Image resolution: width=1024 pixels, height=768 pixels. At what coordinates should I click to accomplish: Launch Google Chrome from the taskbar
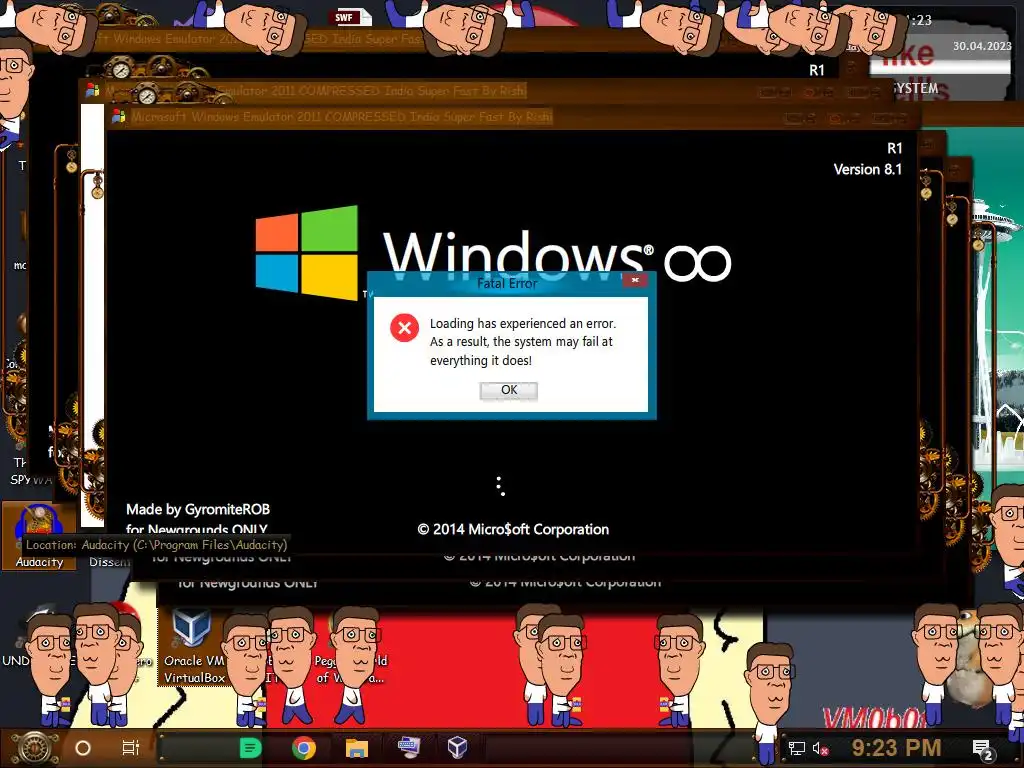point(304,748)
